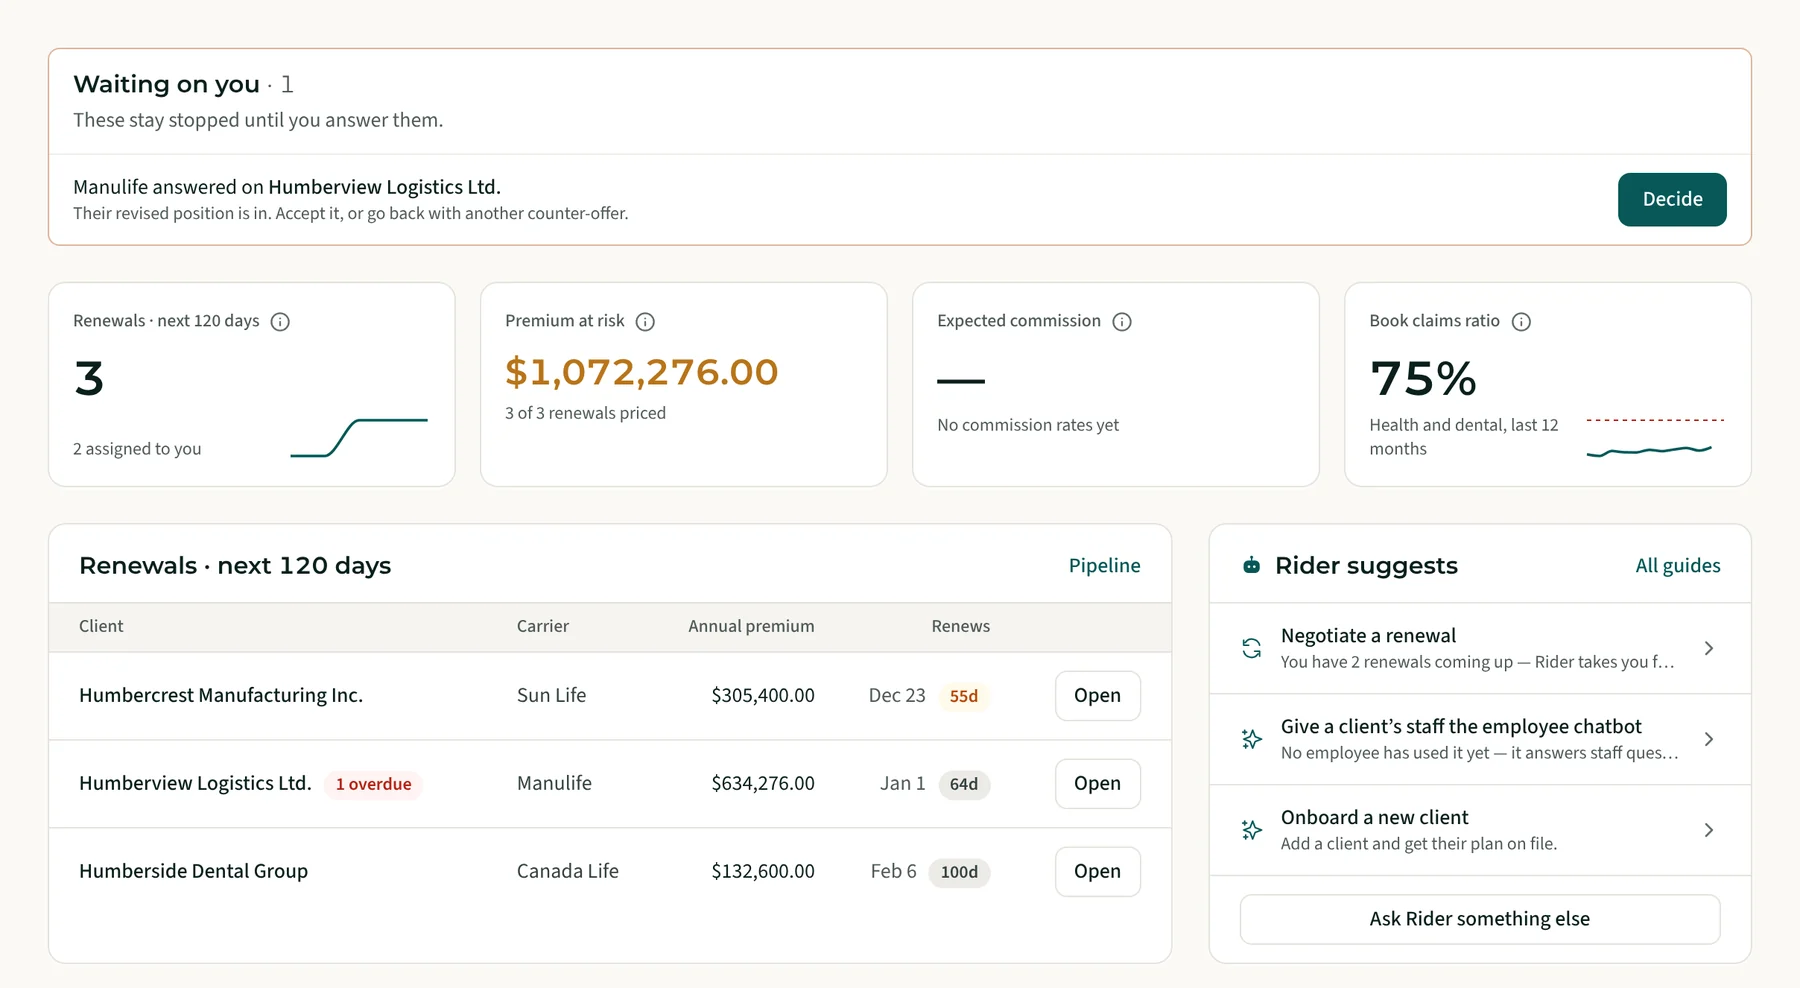Click the Renews column header

point(961,626)
